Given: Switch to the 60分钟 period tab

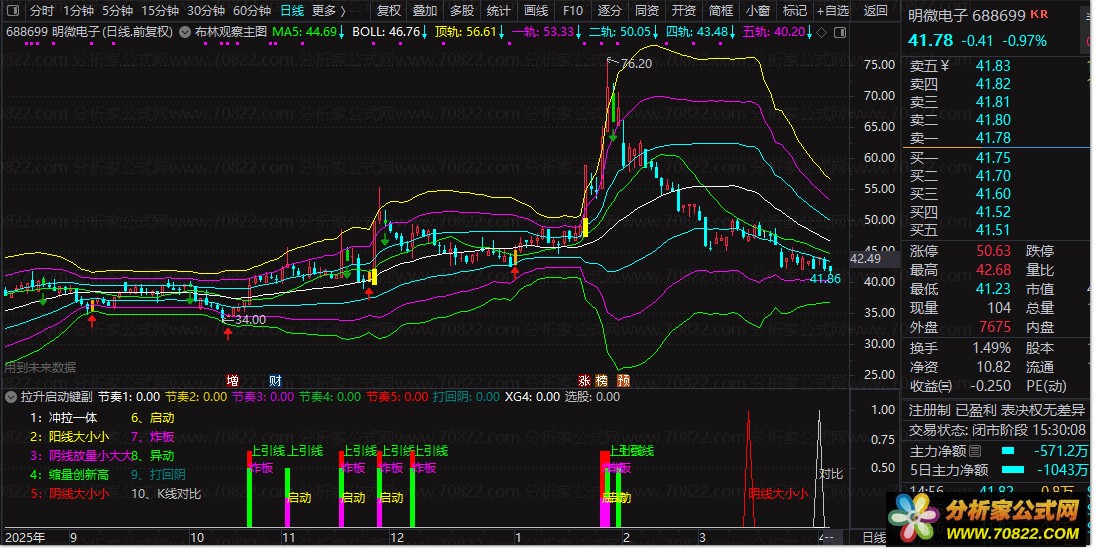Looking at the screenshot, I should point(251,11).
